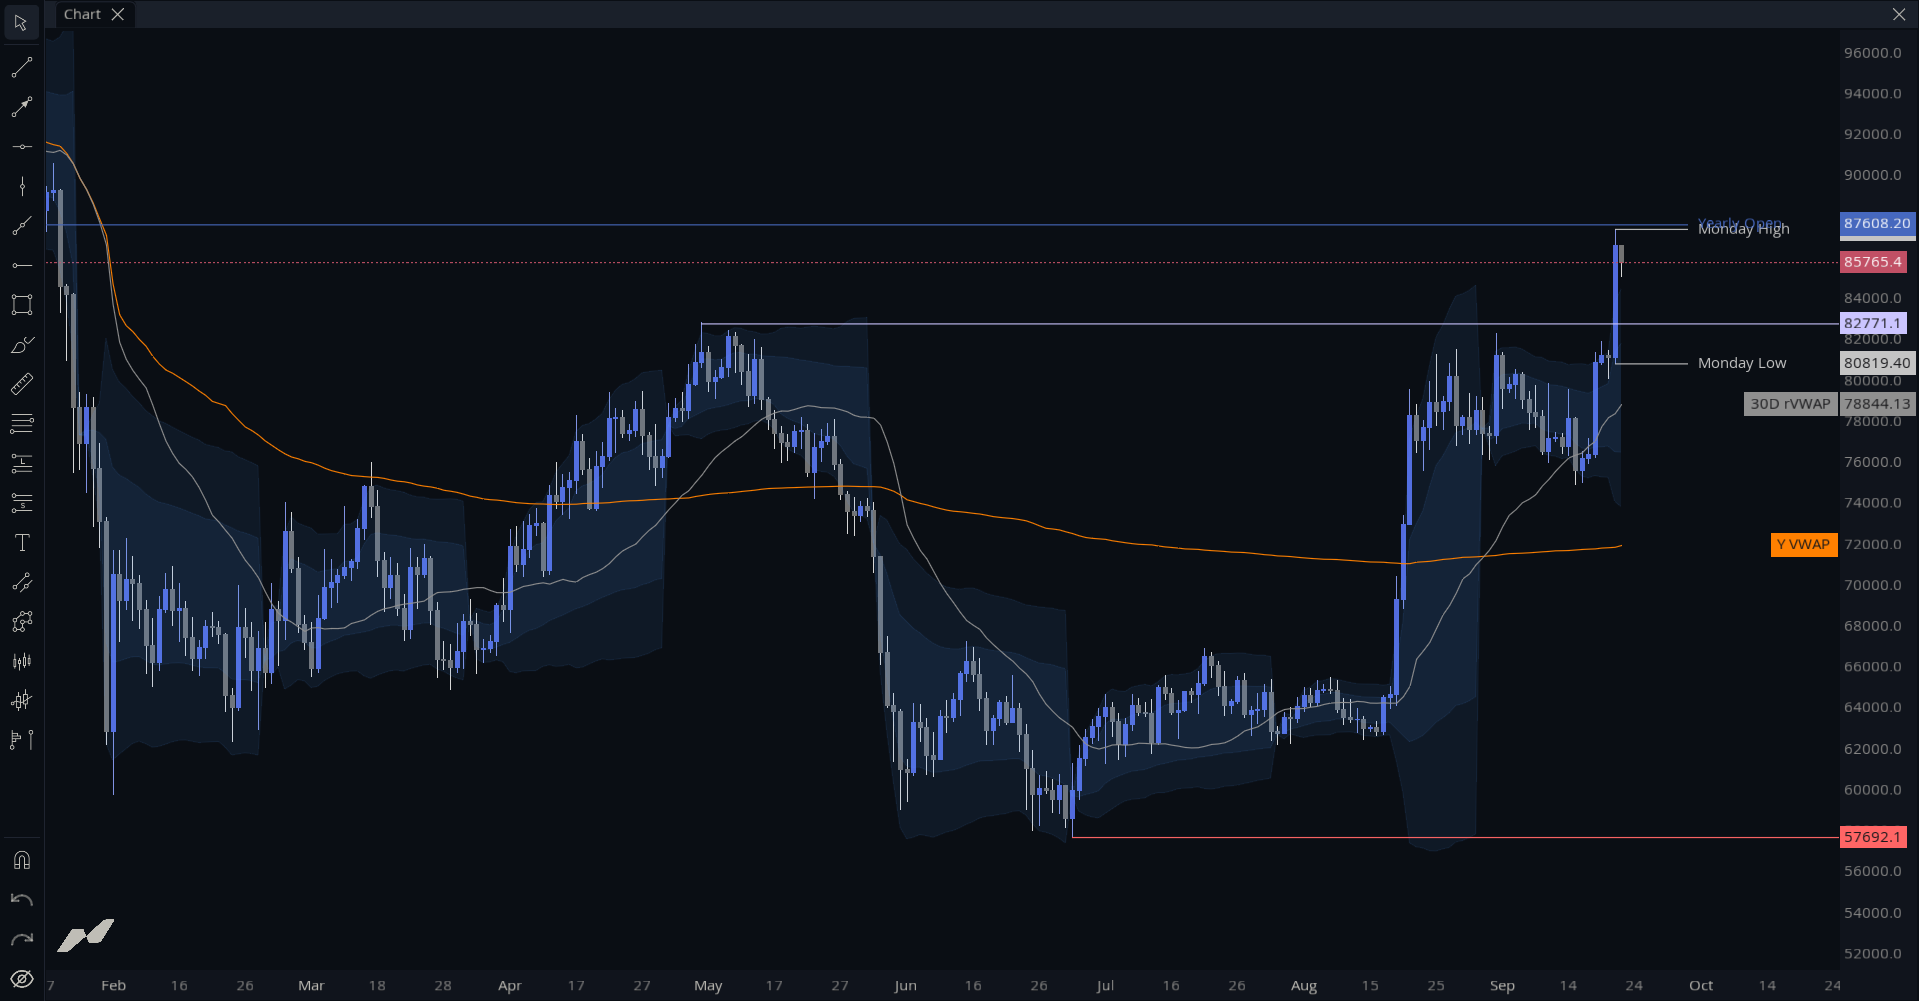The image size is (1919, 1001).
Task: Click the 30D rVWAP indicator label
Action: (1790, 404)
